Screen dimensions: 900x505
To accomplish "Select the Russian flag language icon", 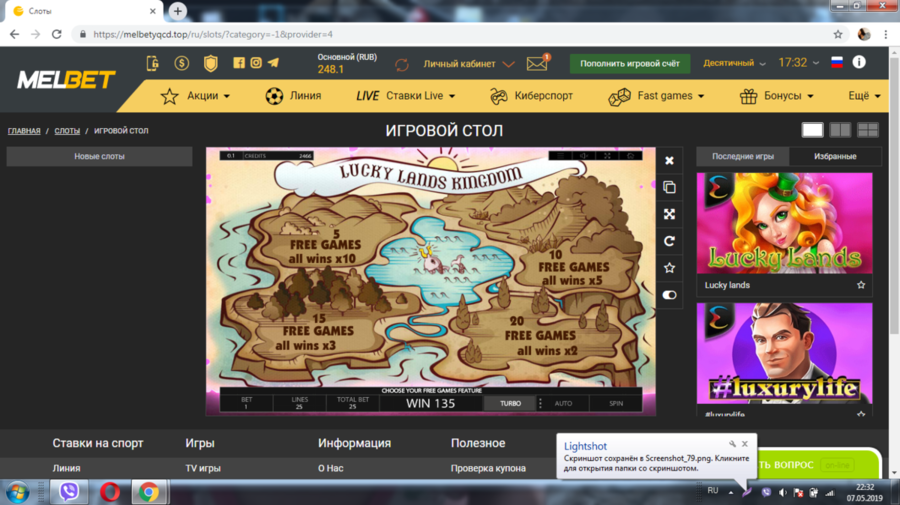I will (837, 62).
